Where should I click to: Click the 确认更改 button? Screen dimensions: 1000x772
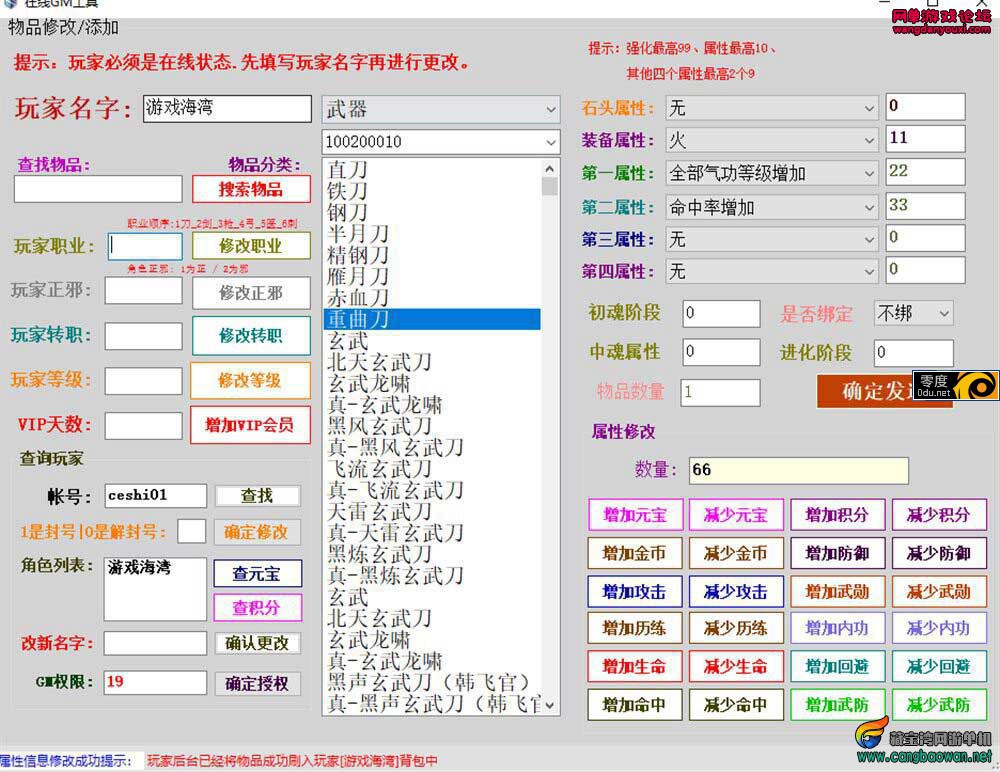pos(258,643)
